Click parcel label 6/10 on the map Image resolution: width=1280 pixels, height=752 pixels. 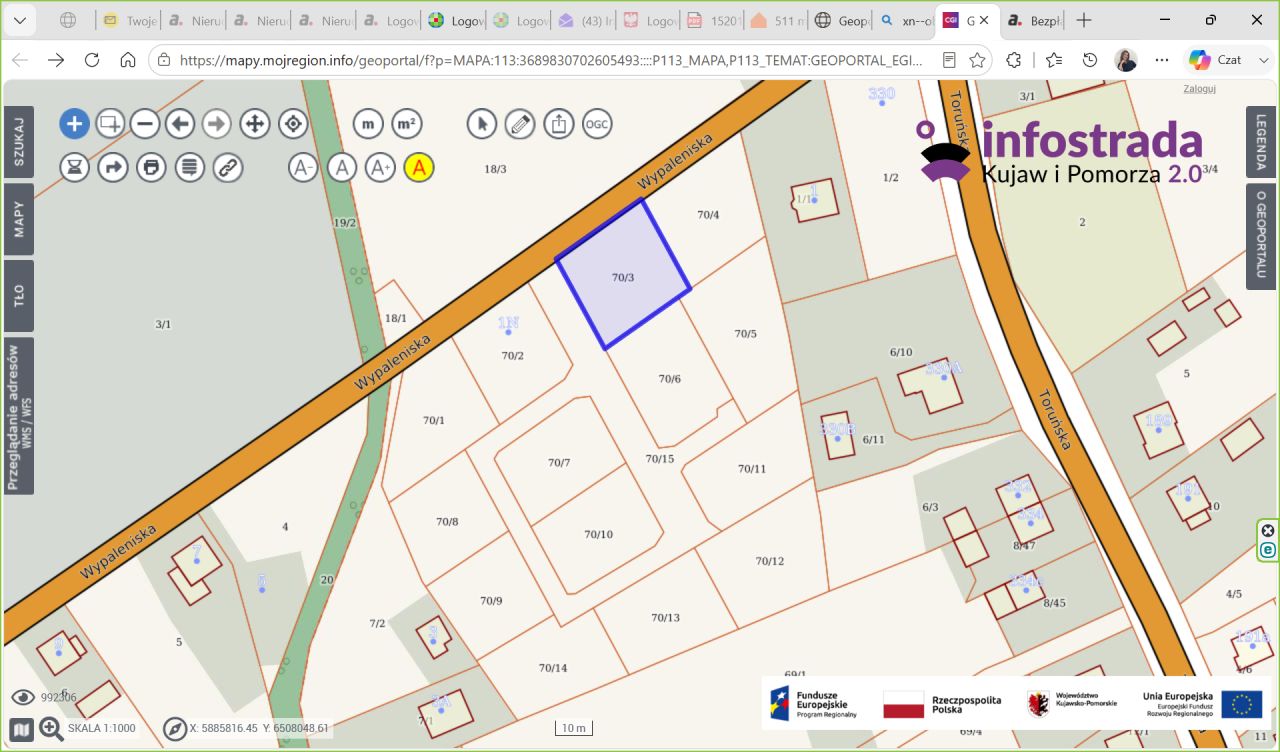coord(901,352)
